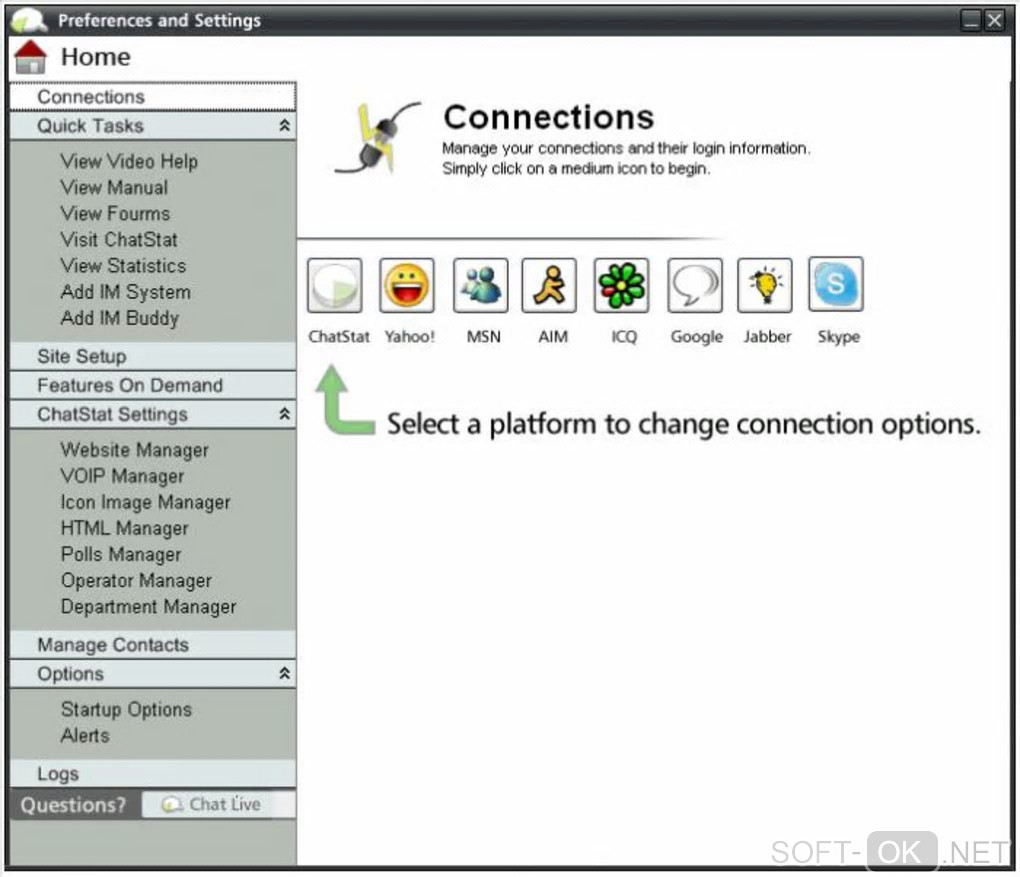
Task: Open the Alerts settings
Action: coord(85,735)
